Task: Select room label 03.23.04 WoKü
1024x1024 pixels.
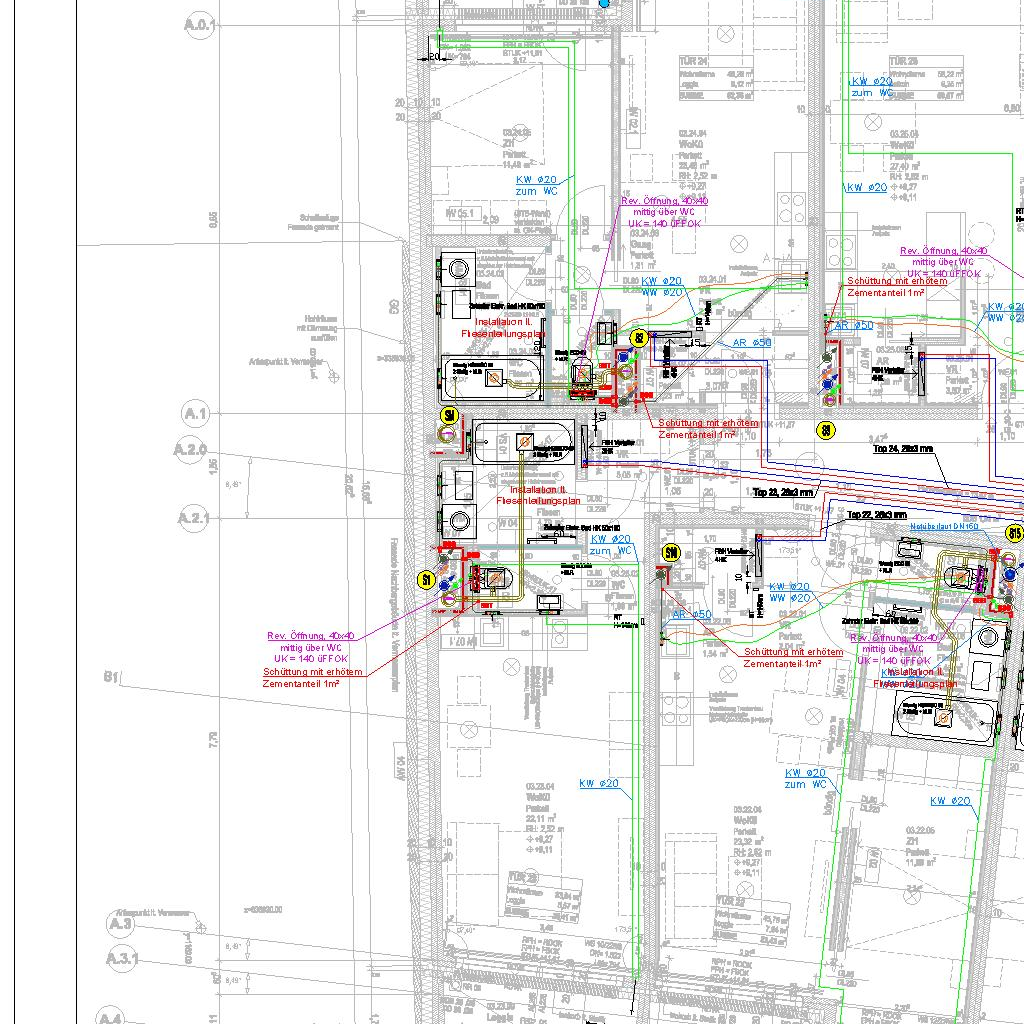Action: [539, 792]
